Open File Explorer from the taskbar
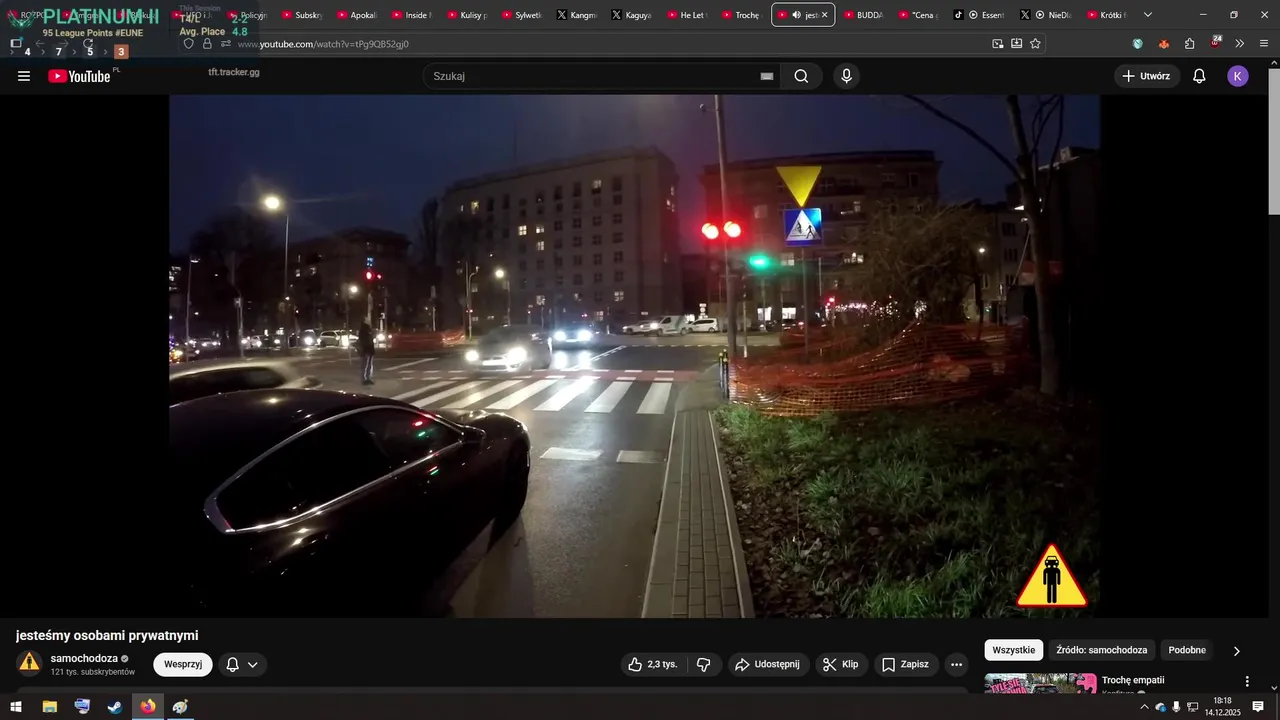 [x=49, y=707]
